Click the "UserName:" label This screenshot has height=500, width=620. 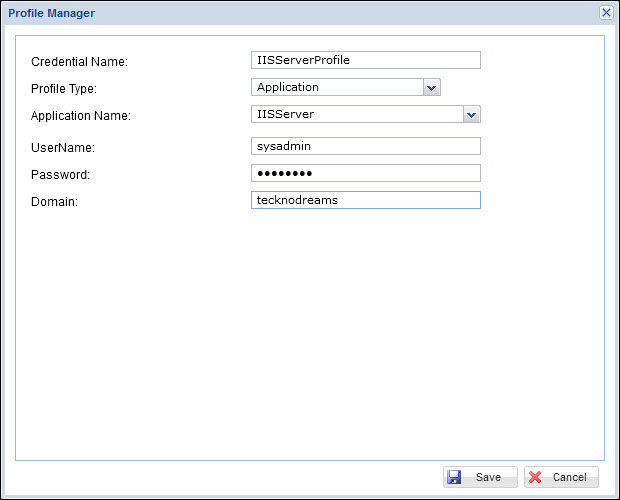pos(62,148)
